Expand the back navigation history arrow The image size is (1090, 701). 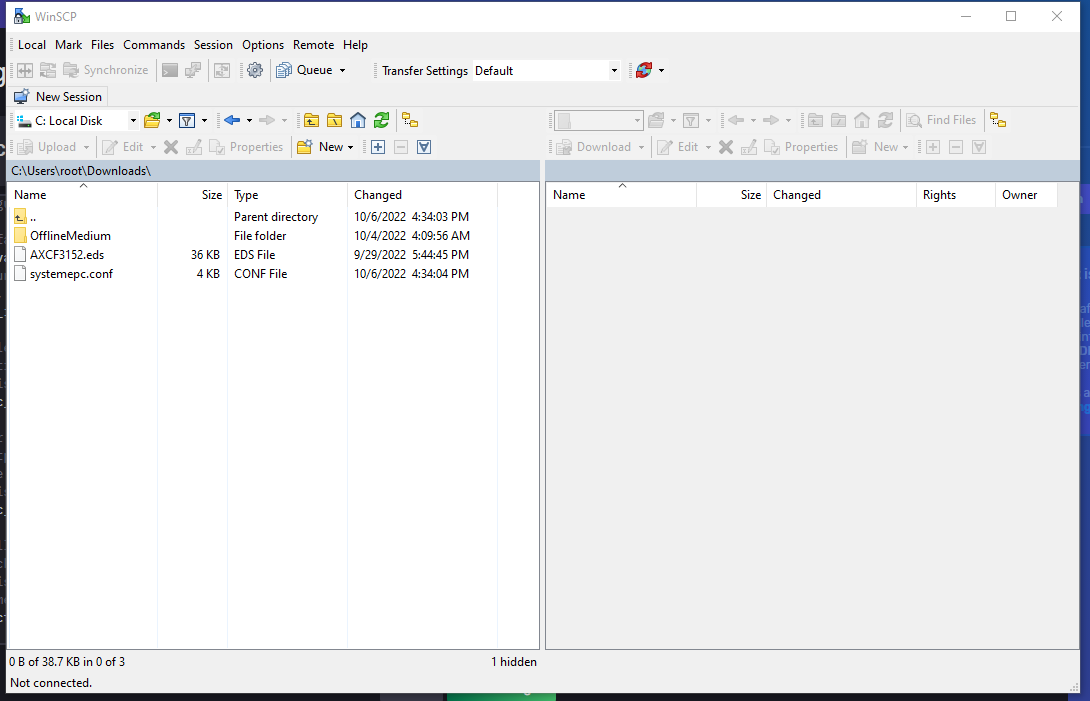[250, 121]
